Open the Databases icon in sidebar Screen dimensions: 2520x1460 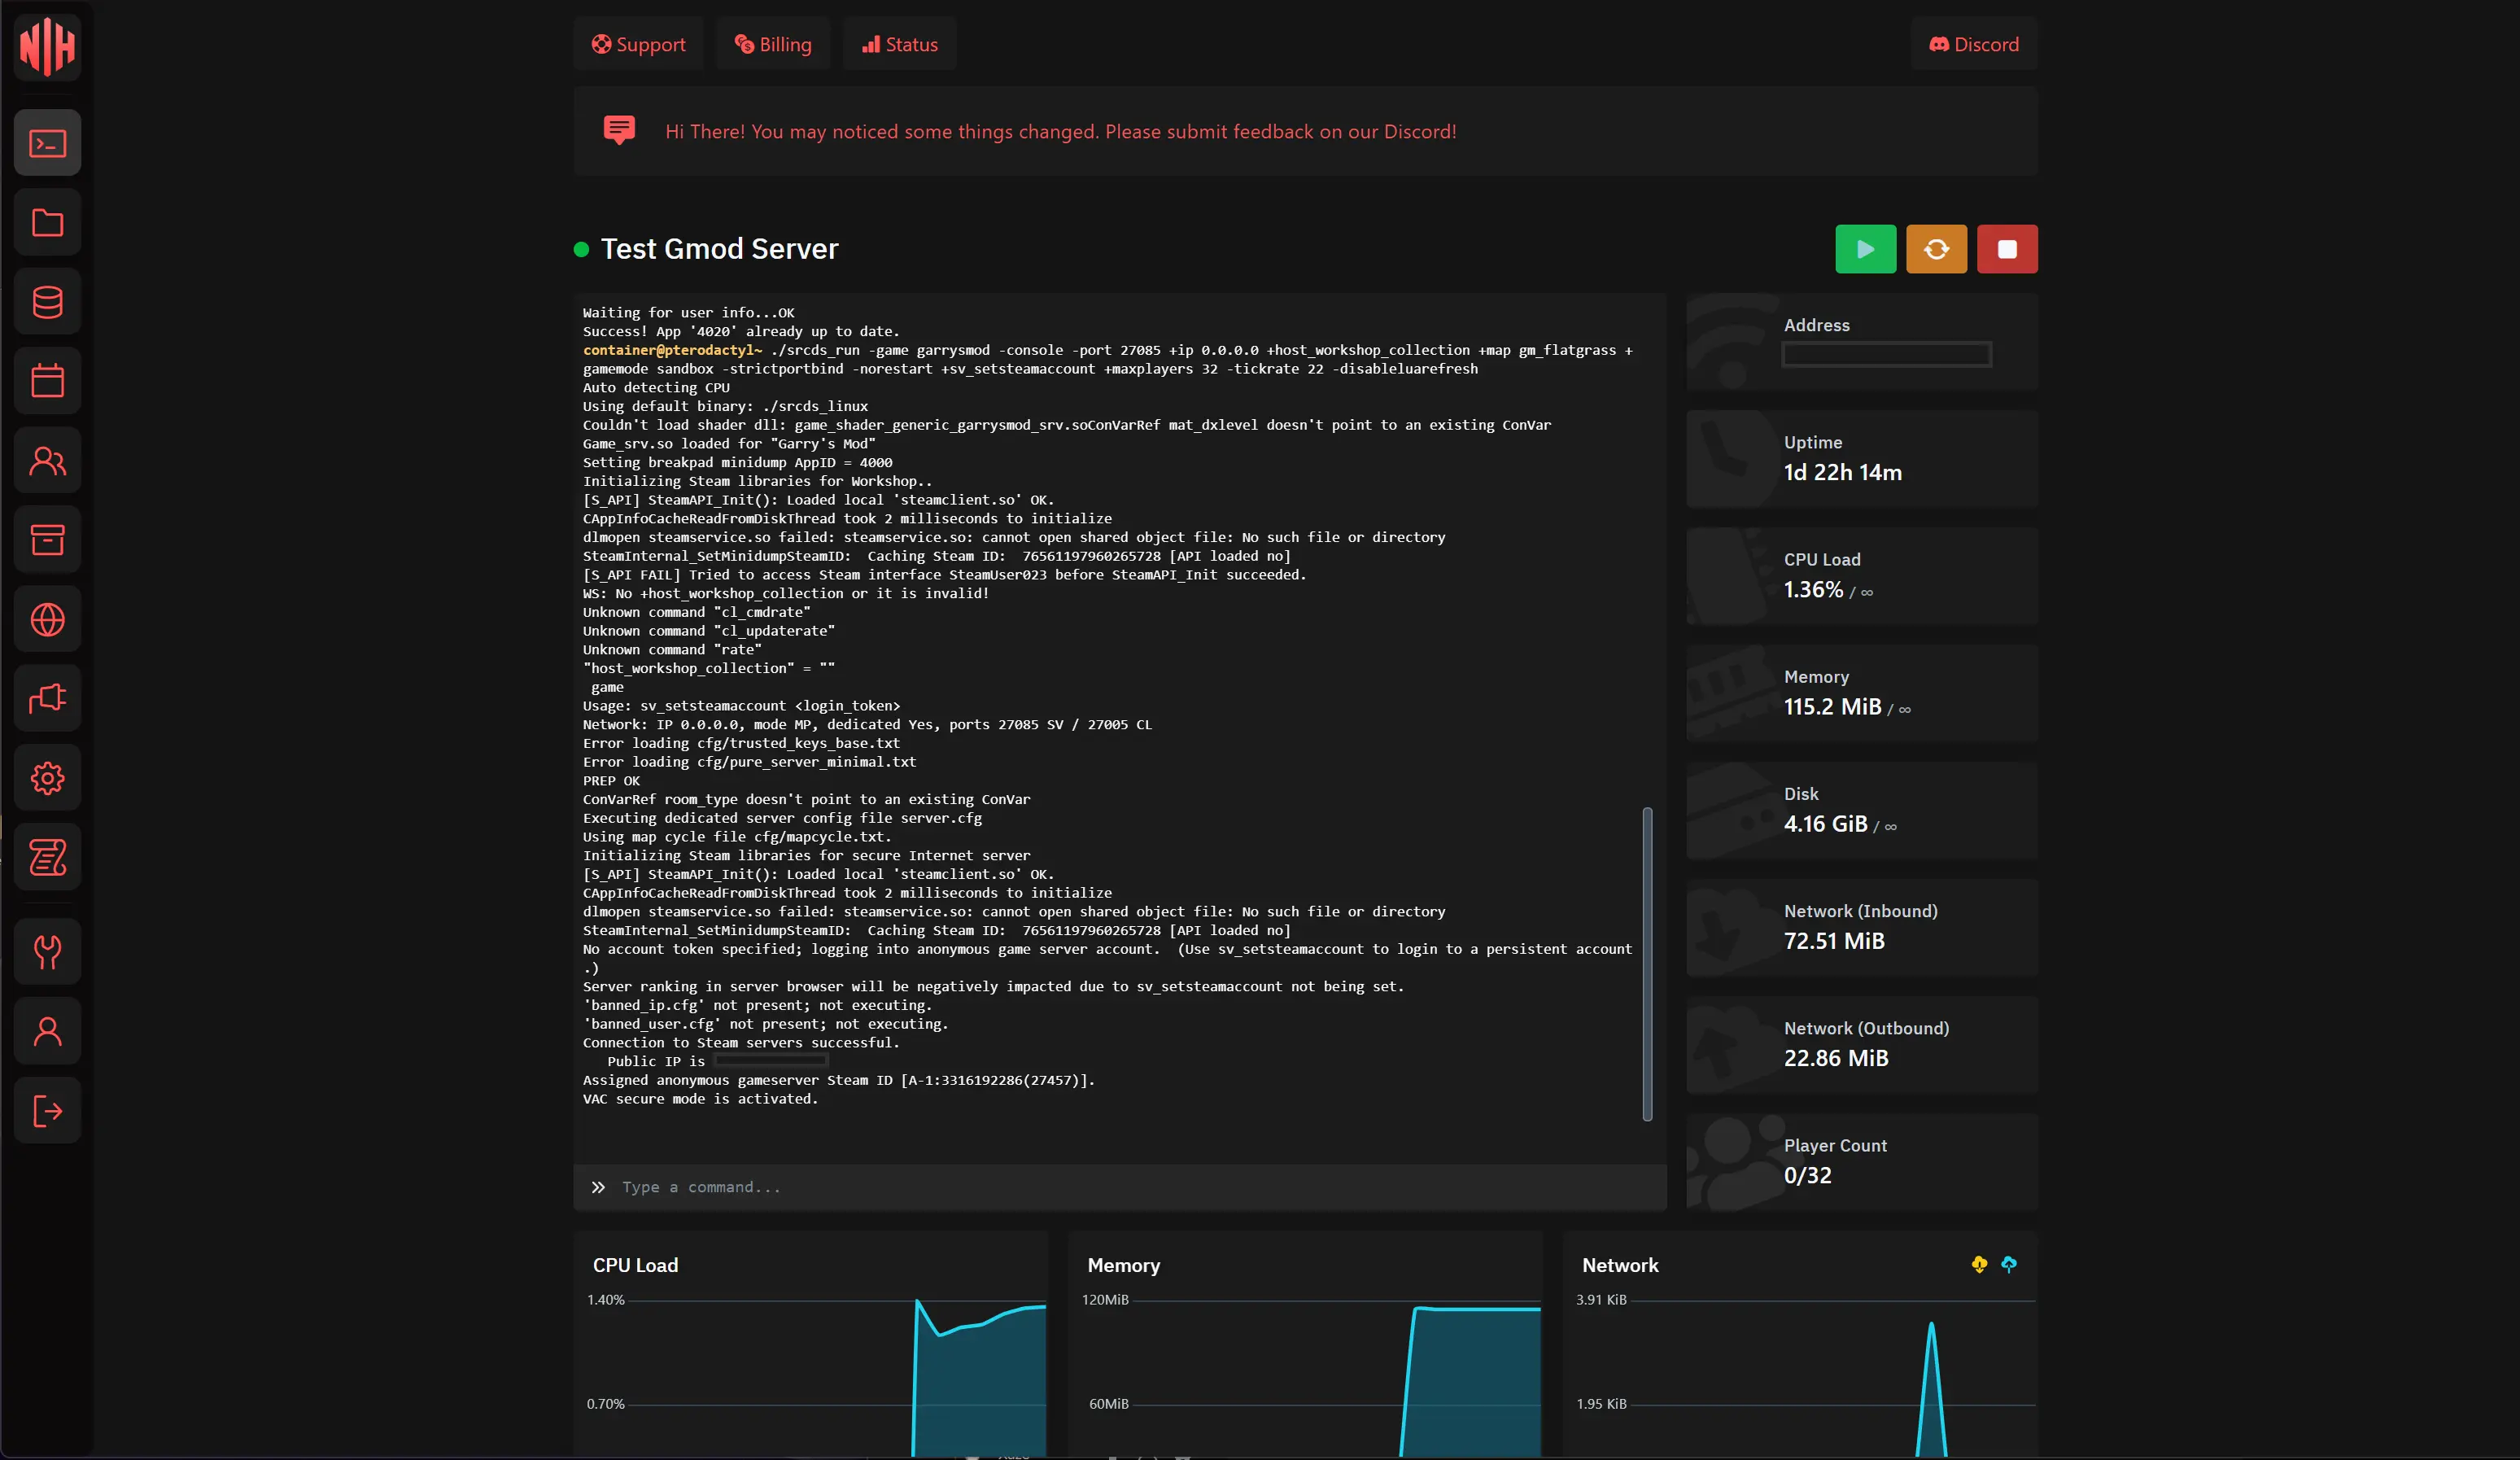pos(47,302)
